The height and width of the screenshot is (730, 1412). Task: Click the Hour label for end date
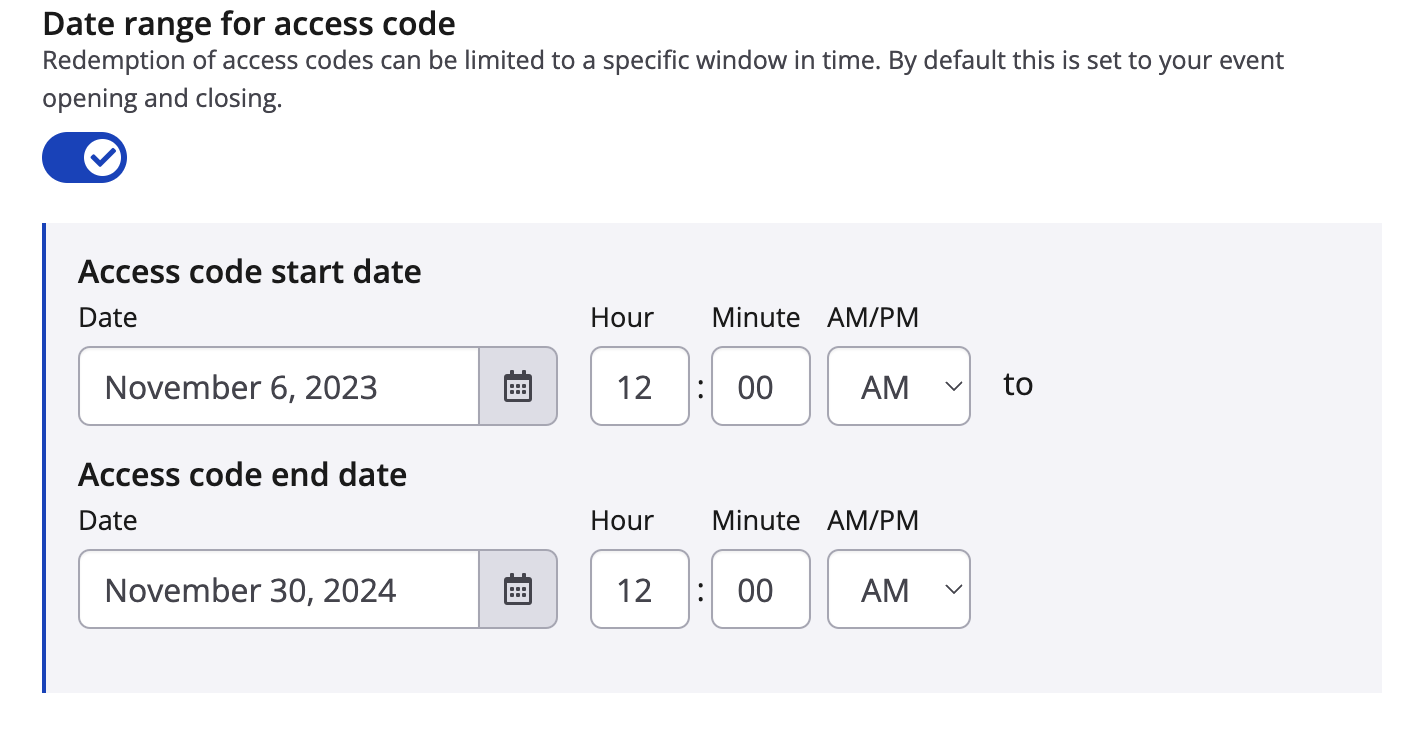621,521
